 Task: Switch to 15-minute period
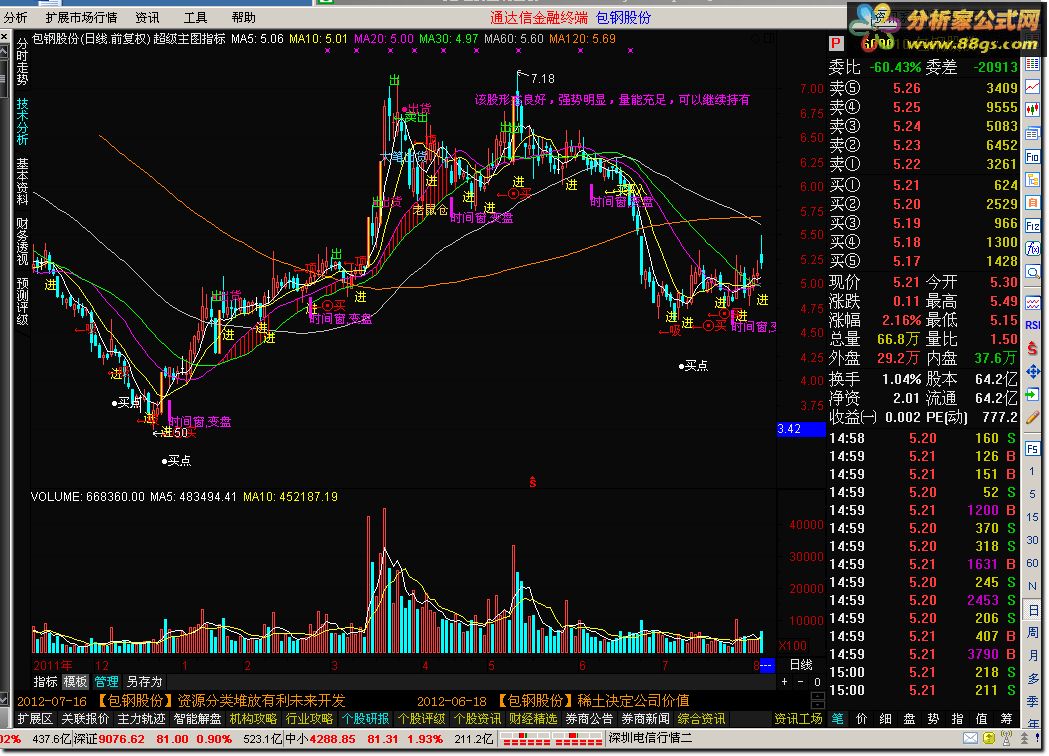point(1032,517)
